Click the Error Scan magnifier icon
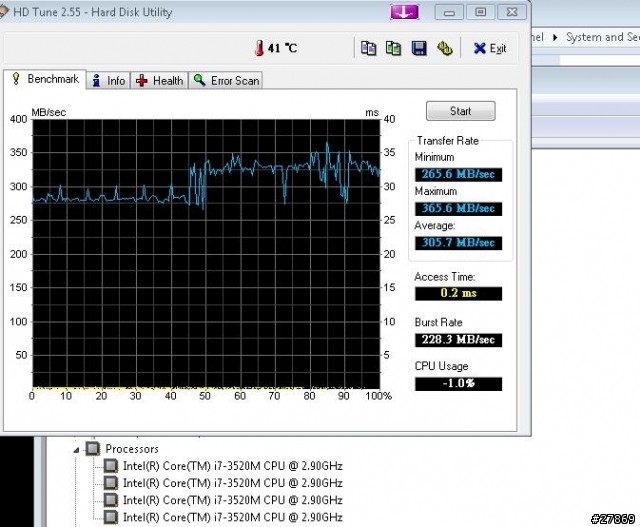640x527 pixels. (199, 80)
